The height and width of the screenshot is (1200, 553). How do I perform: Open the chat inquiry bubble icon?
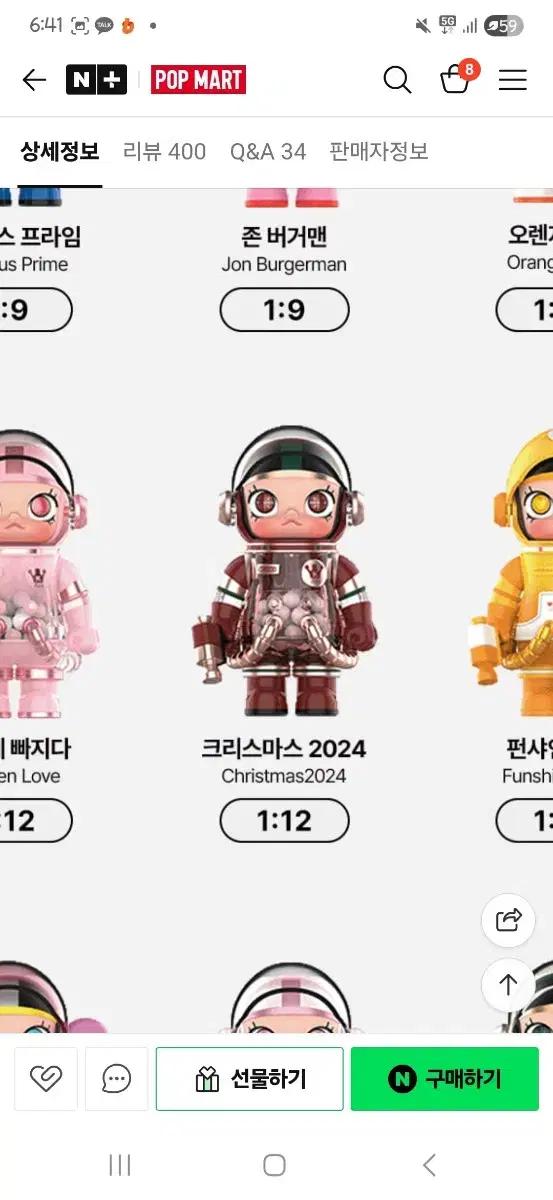click(x=117, y=1079)
